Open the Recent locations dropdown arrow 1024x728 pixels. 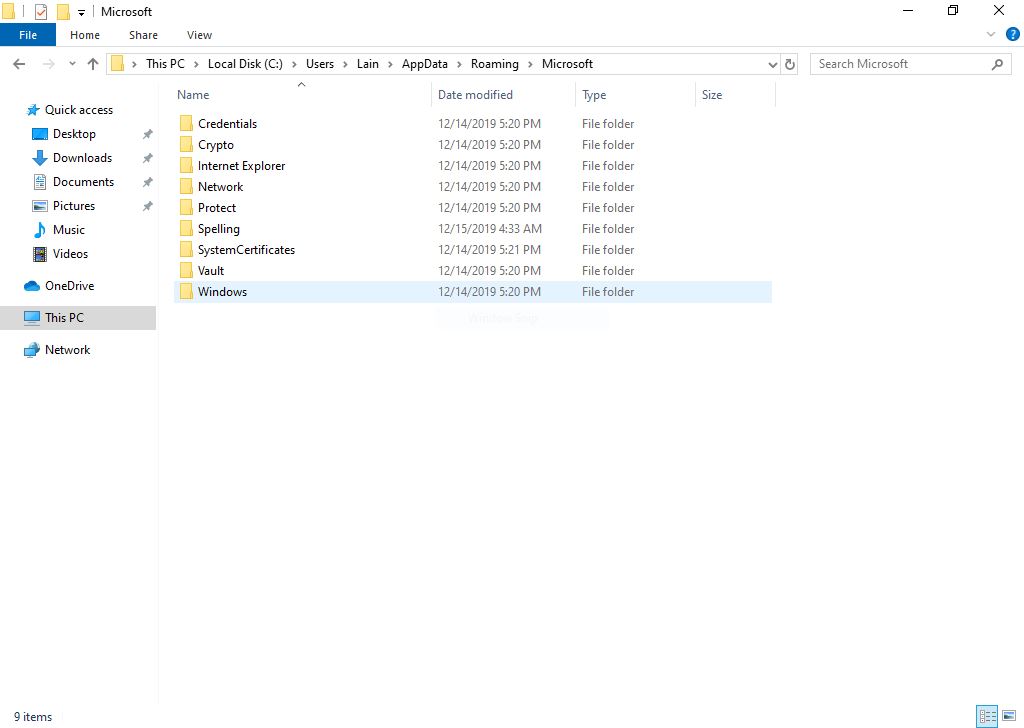[x=72, y=64]
